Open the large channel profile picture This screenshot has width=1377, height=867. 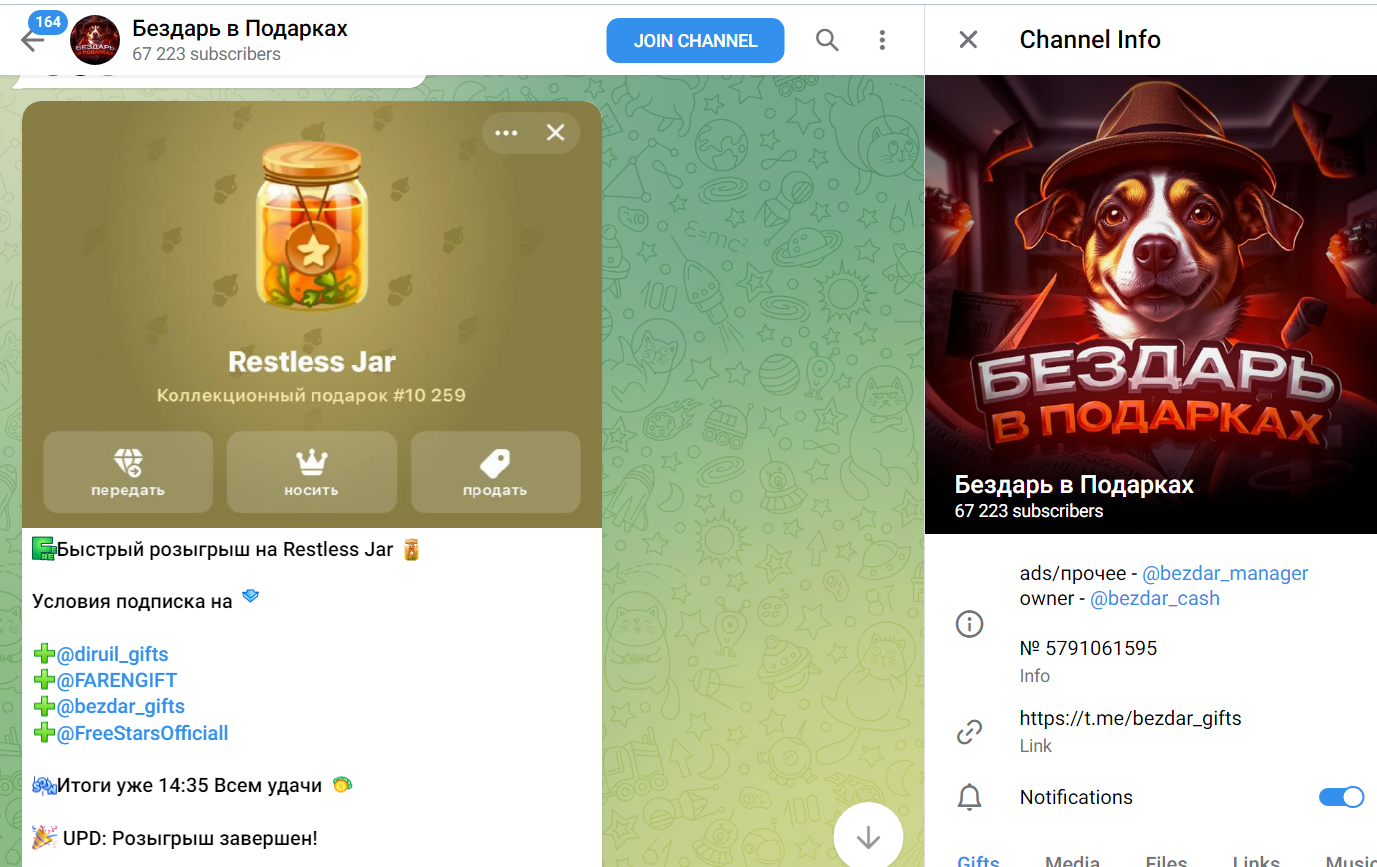tap(1151, 304)
